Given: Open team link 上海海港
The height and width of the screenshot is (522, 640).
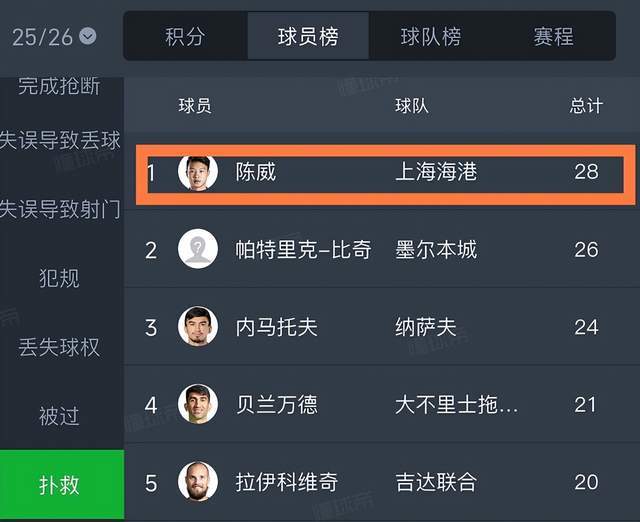Looking at the screenshot, I should [x=436, y=172].
